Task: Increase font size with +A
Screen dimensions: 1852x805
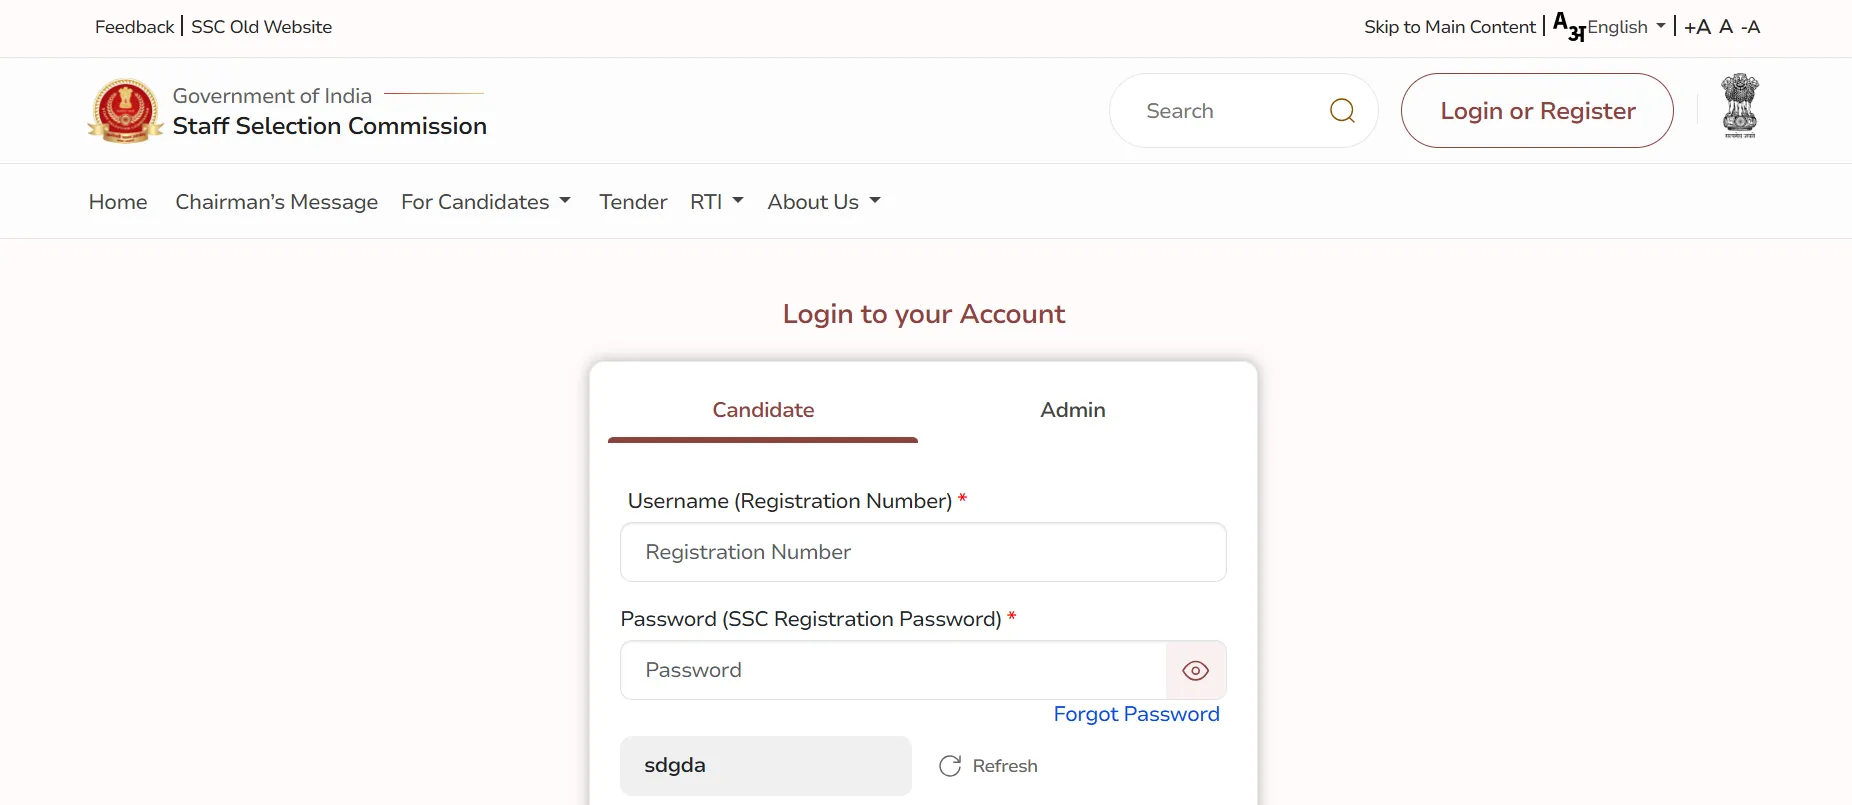Action: [x=1697, y=27]
